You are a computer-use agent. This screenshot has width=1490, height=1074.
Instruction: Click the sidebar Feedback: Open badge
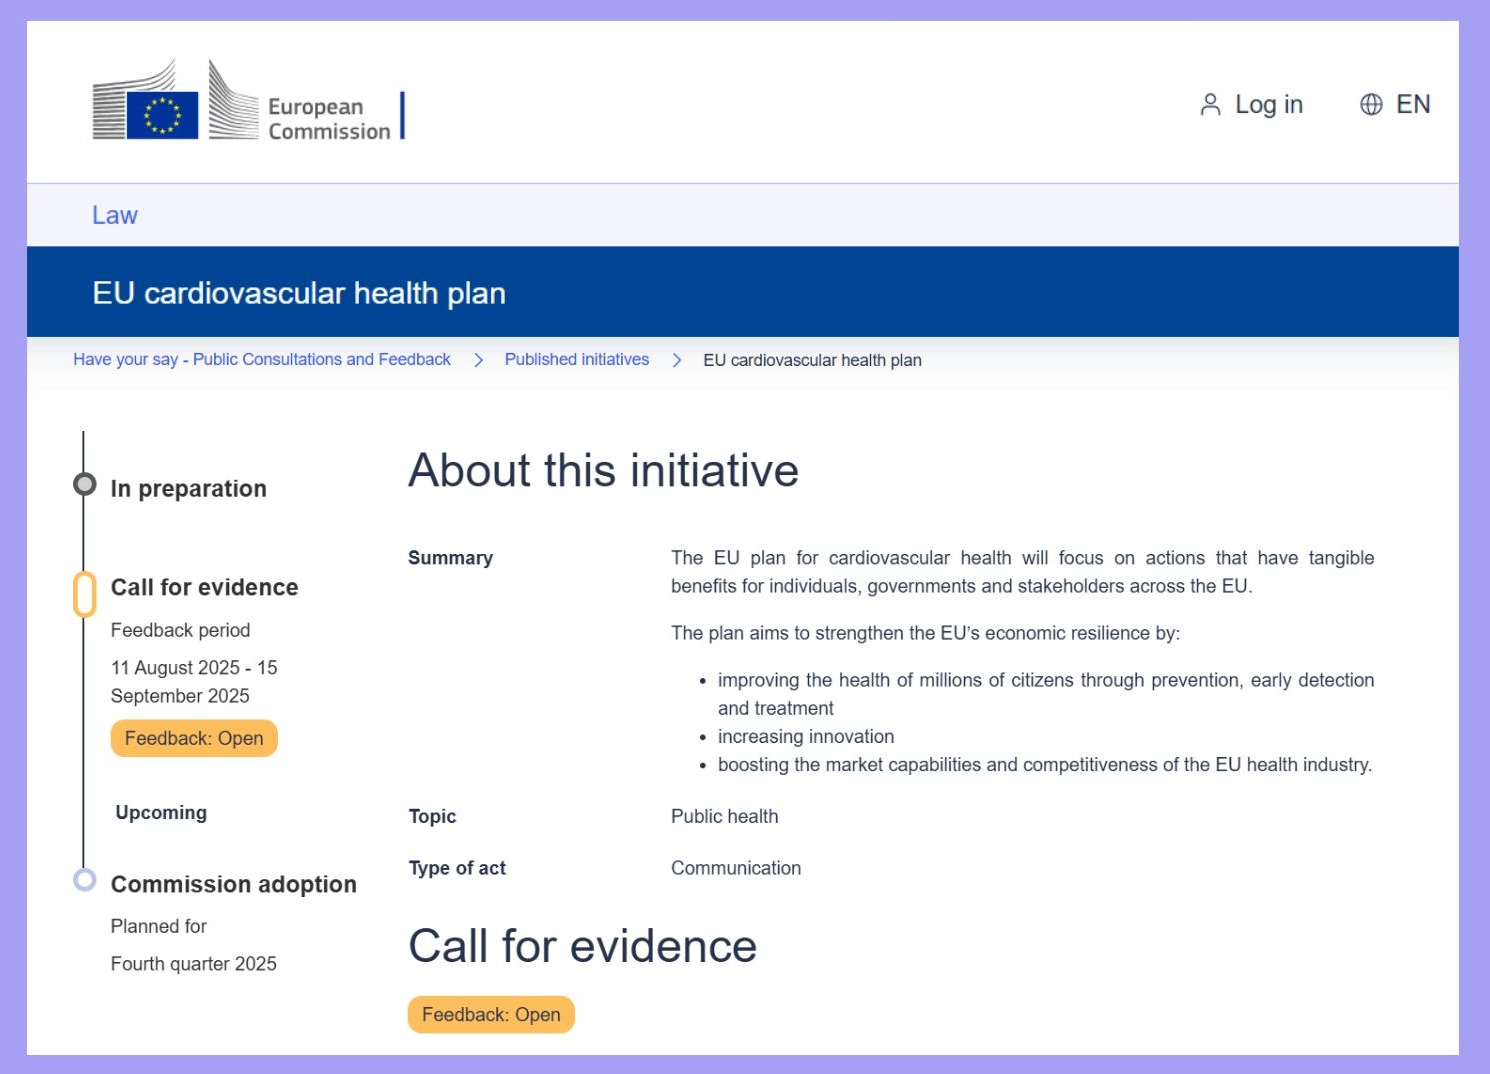[x=194, y=739]
